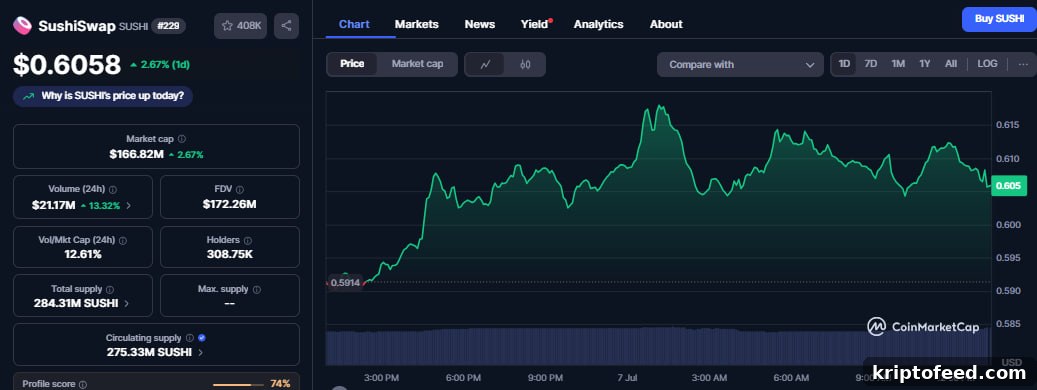Open the share icon button

coord(286,26)
